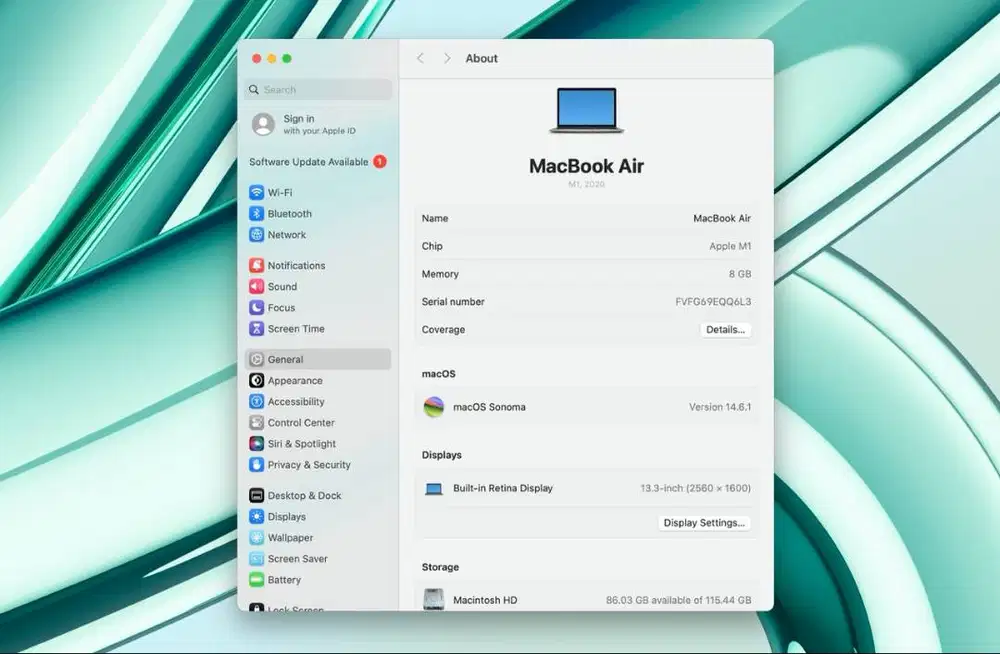Screen dimensions: 1000x654
Task: Select the Battery icon
Action: tap(256, 579)
